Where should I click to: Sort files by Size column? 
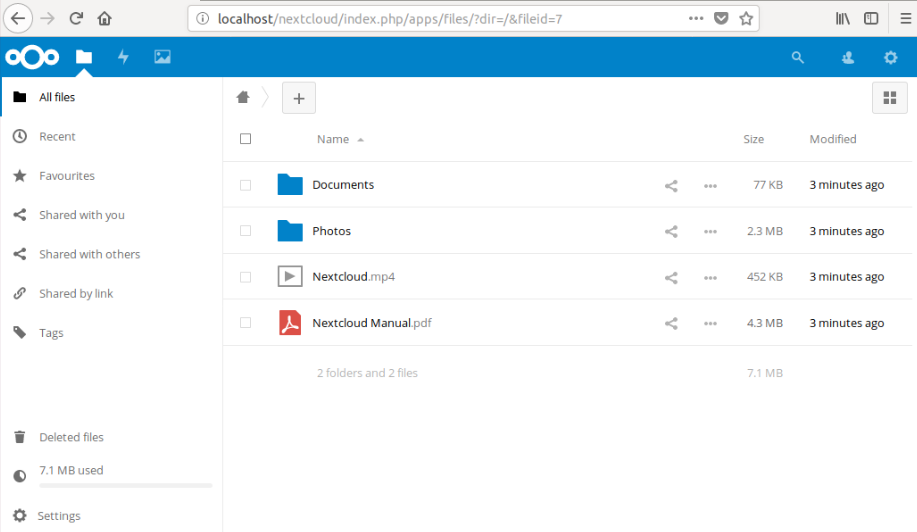(x=753, y=139)
